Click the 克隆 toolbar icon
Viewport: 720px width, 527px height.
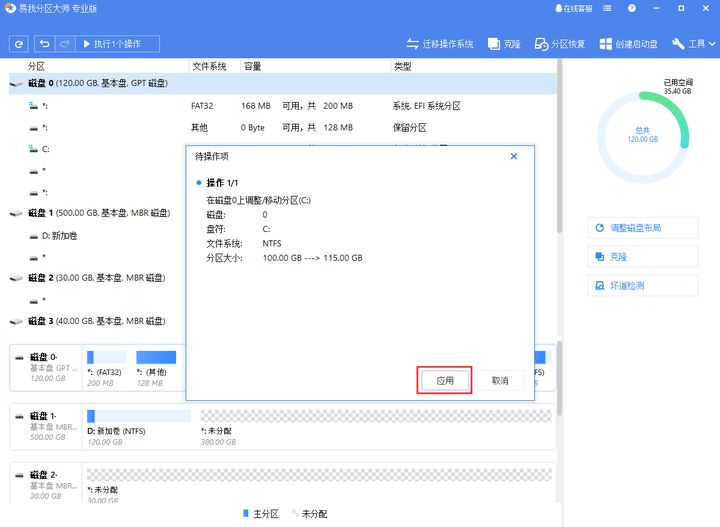click(504, 44)
